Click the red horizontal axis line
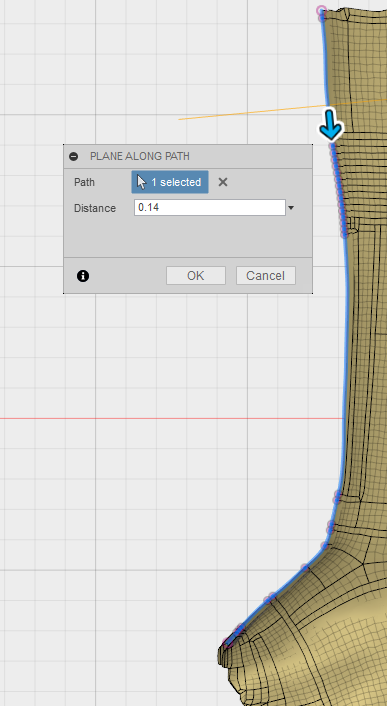This screenshot has width=387, height=706. tap(171, 418)
